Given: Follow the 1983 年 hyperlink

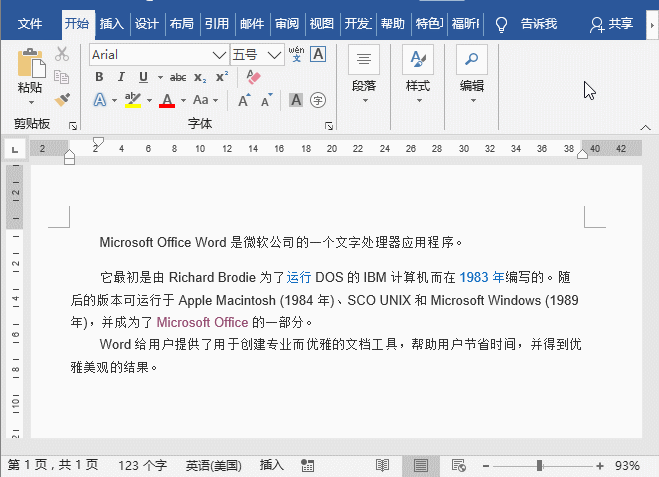Looking at the screenshot, I should (482, 277).
